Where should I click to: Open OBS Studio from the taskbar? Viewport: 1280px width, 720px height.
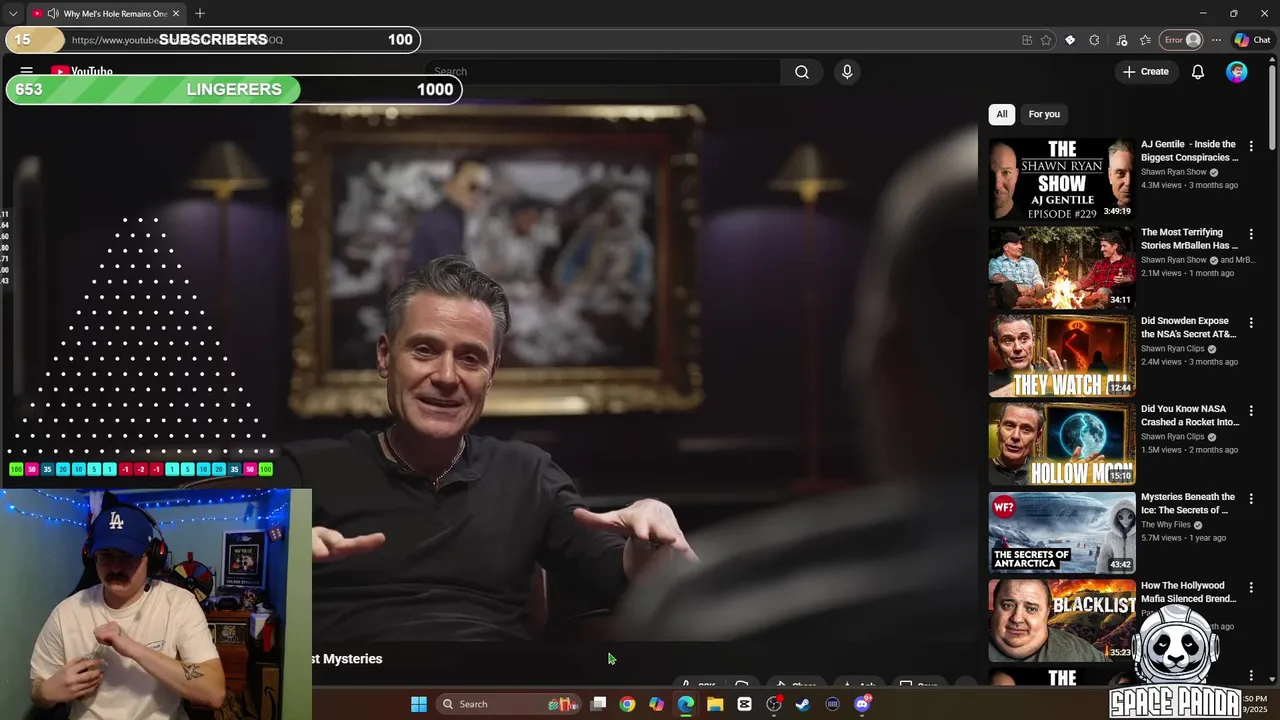[774, 704]
